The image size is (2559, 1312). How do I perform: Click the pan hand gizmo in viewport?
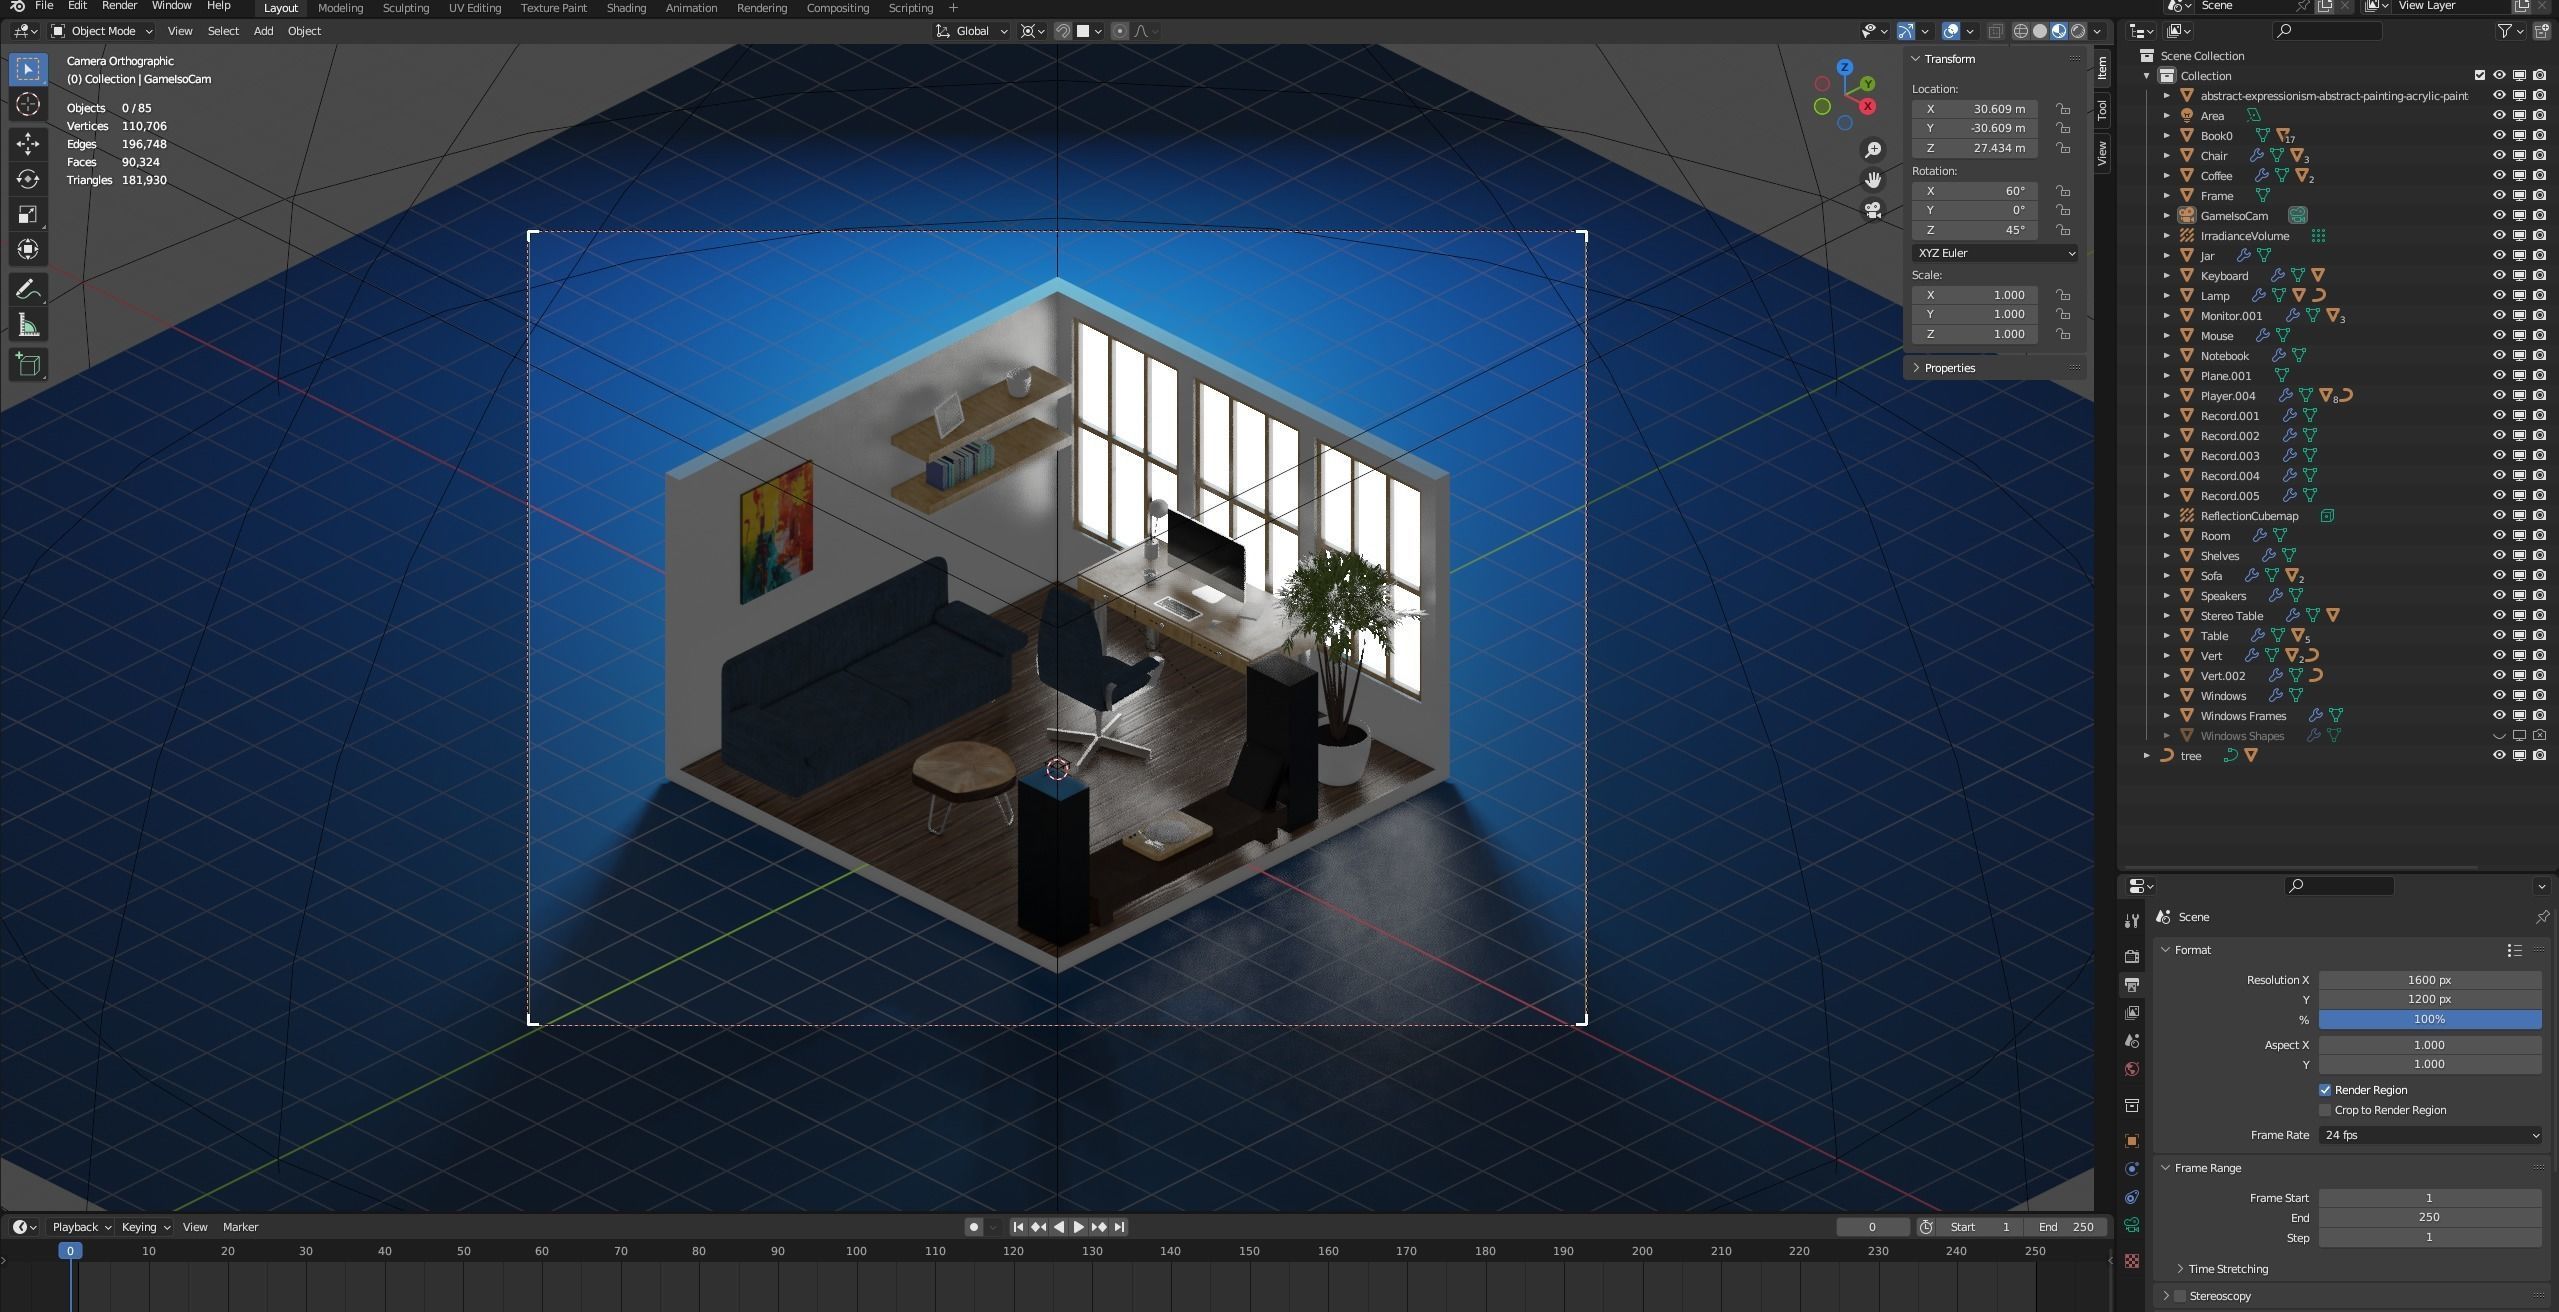coord(1873,180)
